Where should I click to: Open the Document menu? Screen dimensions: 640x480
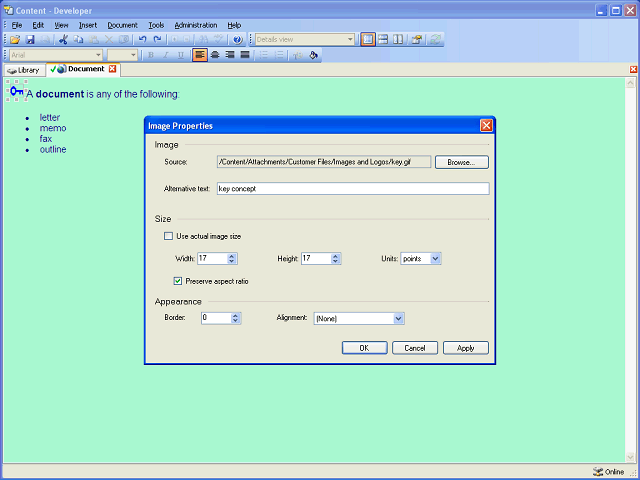point(122,25)
